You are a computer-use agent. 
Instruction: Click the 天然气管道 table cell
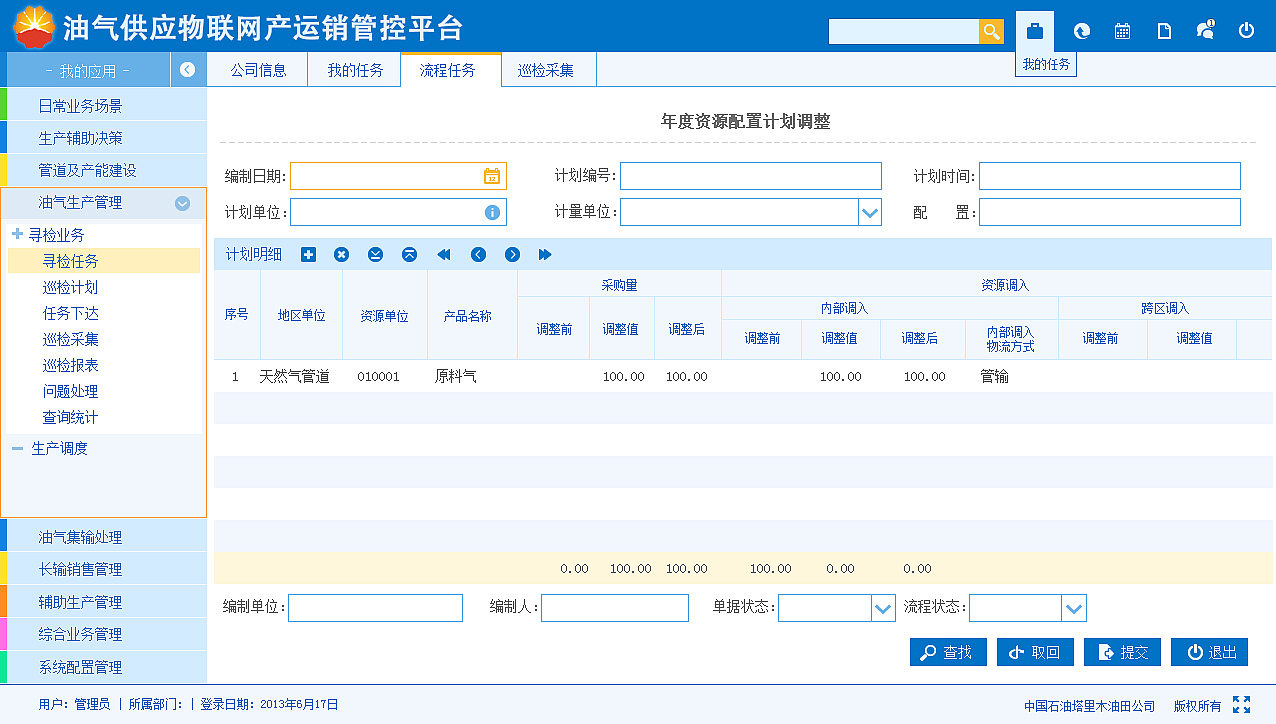click(295, 377)
